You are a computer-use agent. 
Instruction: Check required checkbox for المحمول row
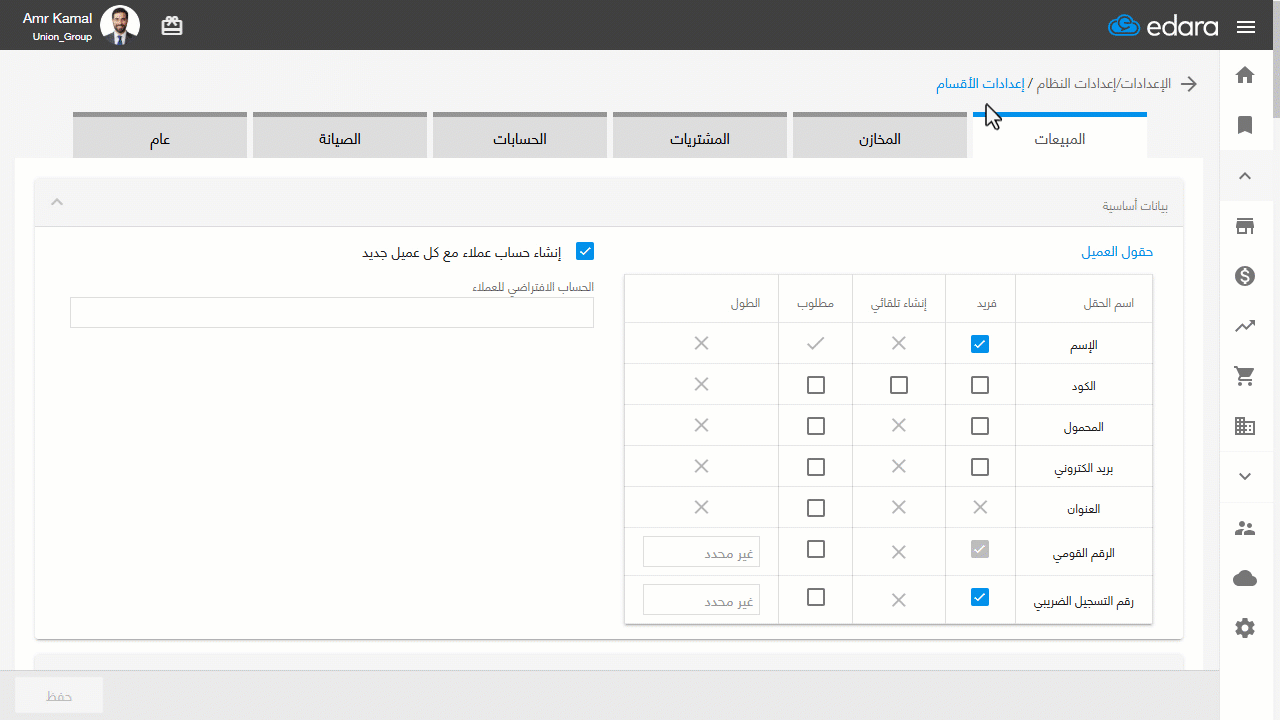tap(816, 426)
